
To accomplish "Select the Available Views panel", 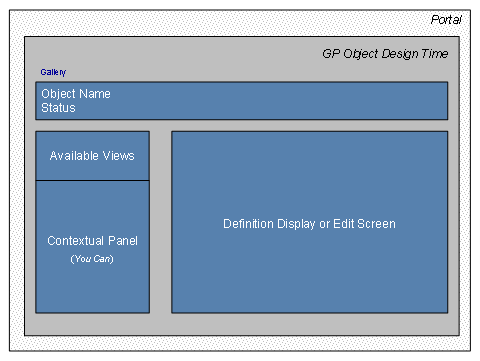I will pos(92,156).
